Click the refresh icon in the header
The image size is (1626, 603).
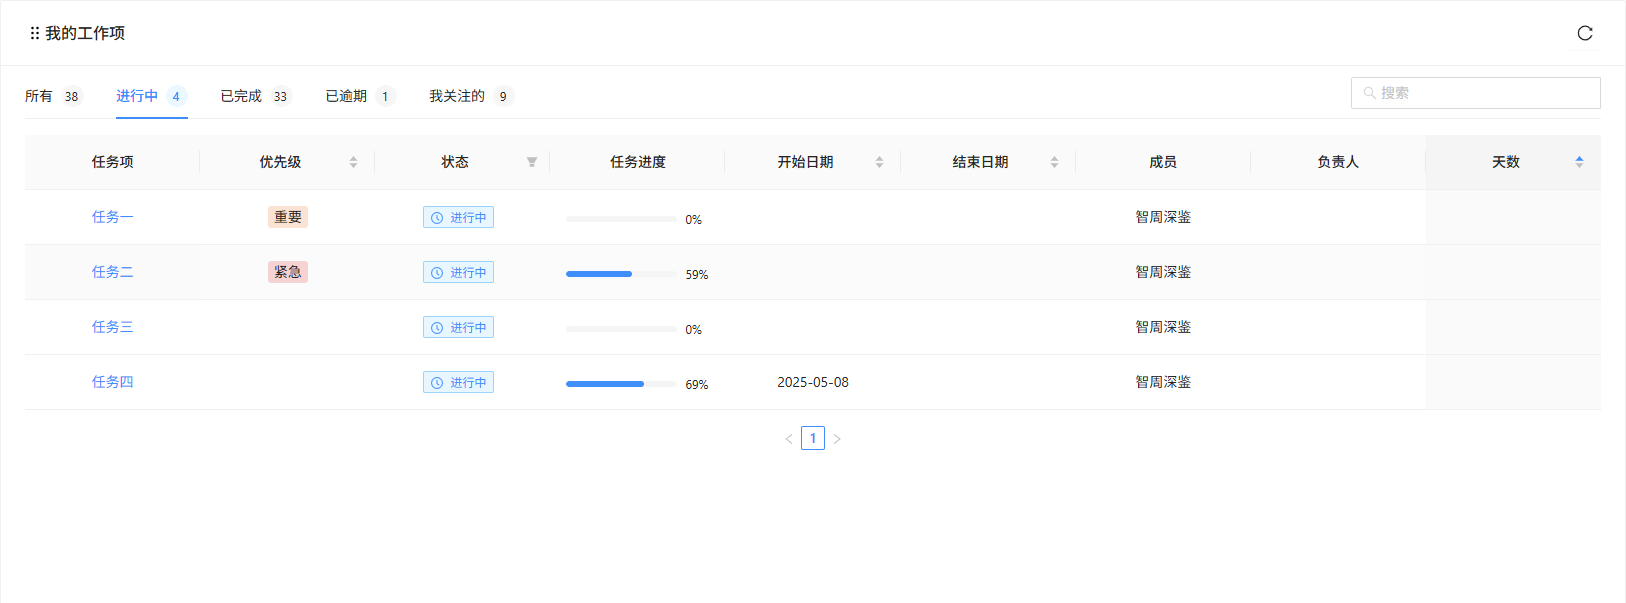tap(1585, 33)
